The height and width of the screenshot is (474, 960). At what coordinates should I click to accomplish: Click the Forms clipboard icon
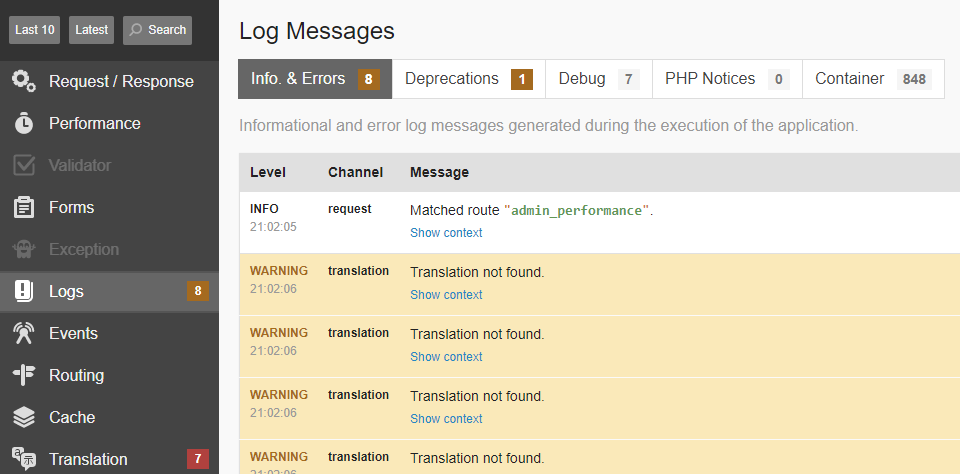coord(24,207)
